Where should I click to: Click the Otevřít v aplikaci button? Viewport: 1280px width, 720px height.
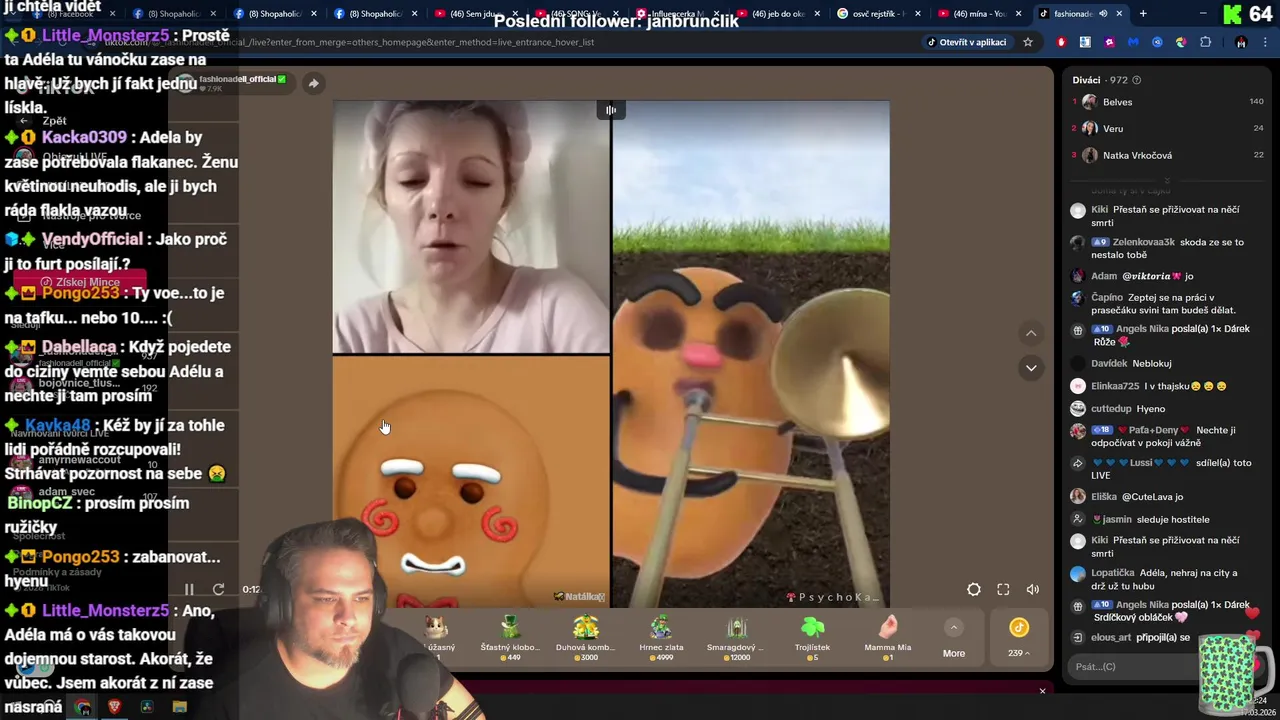(966, 42)
